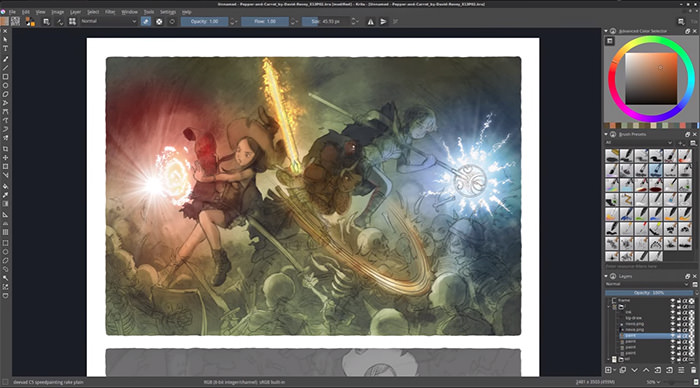Select the Color Picker eyedropper tool
700x388 pixels.
pos(5,195)
